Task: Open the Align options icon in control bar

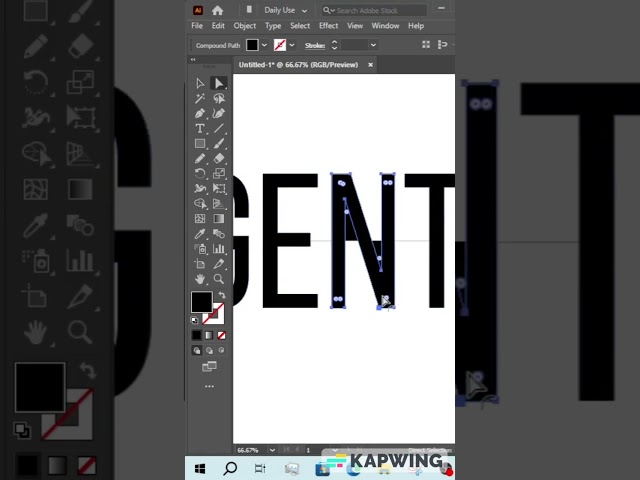Action: [x=442, y=44]
